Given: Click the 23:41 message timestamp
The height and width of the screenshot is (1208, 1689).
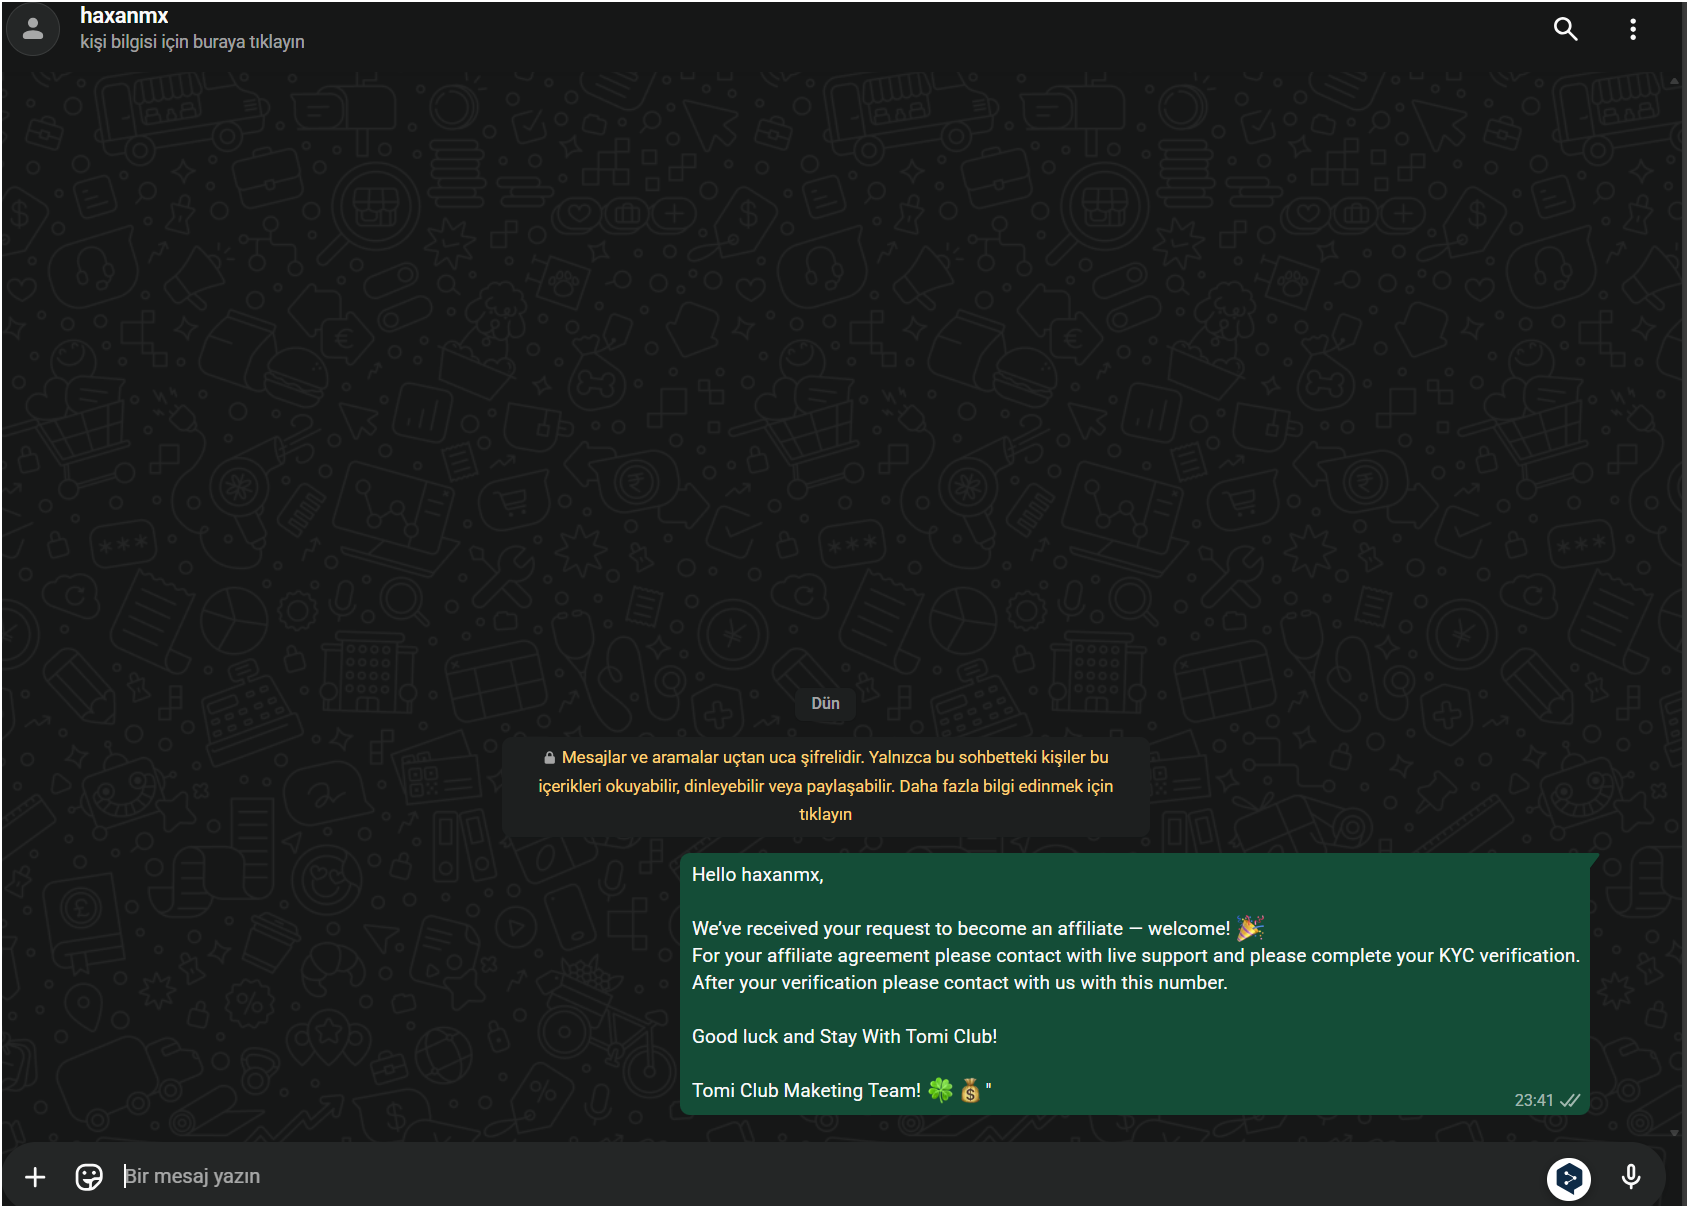Looking at the screenshot, I should click(1534, 1100).
